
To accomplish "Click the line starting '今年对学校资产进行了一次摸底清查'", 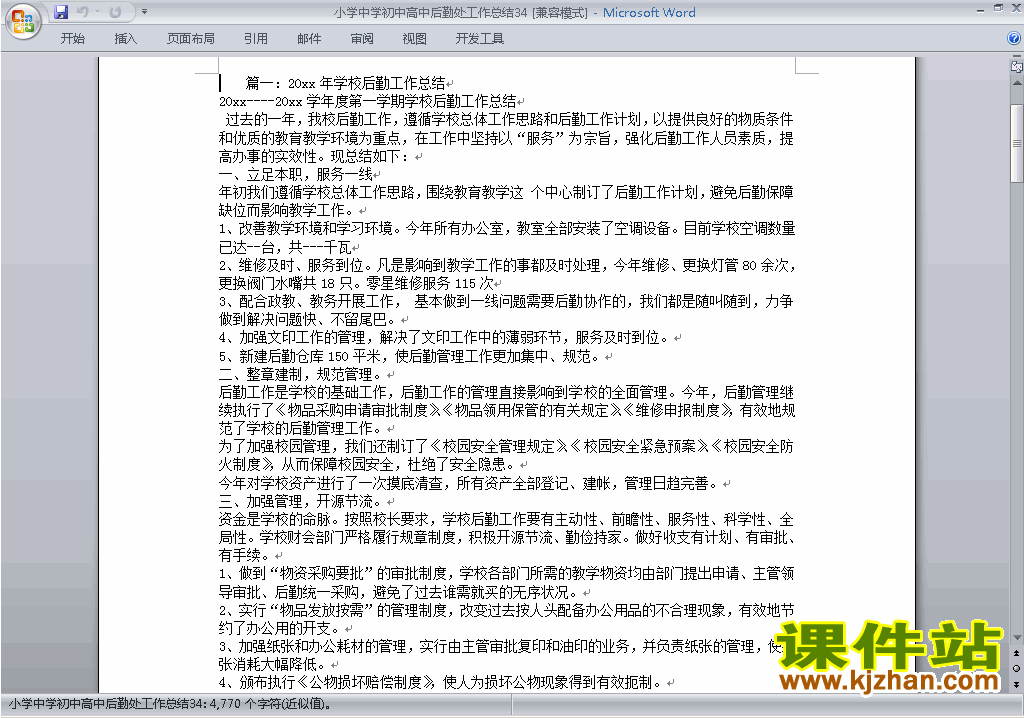I will point(468,483).
